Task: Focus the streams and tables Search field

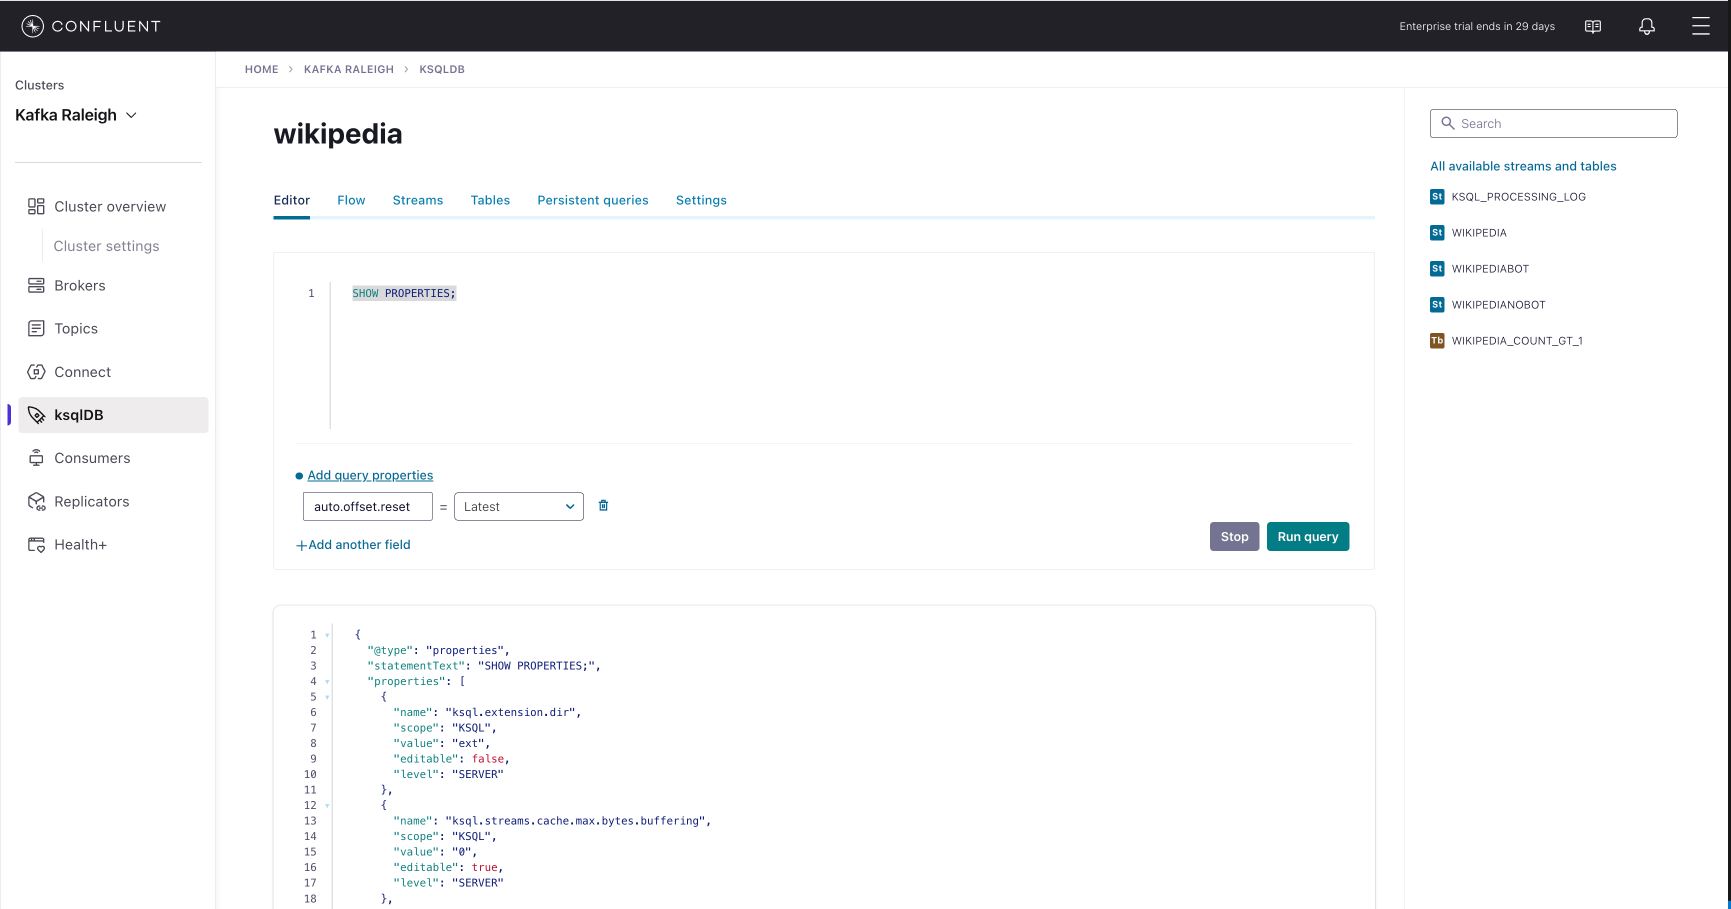Action: click(x=1553, y=124)
